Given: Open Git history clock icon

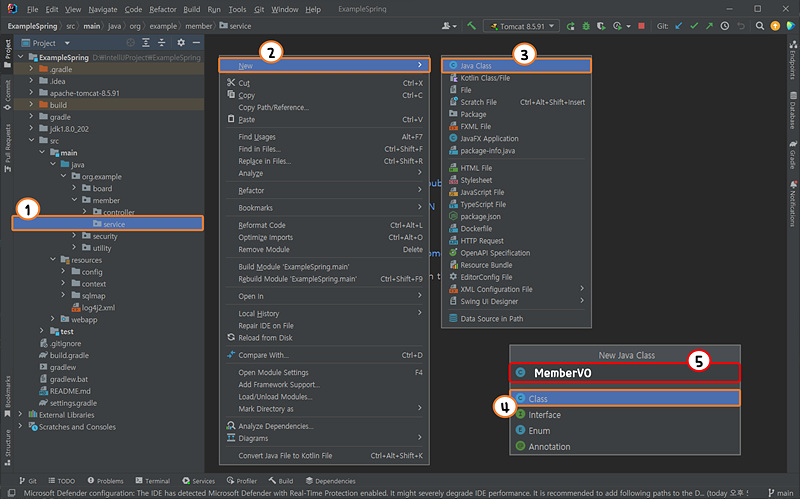Looking at the screenshot, I should [x=724, y=26].
